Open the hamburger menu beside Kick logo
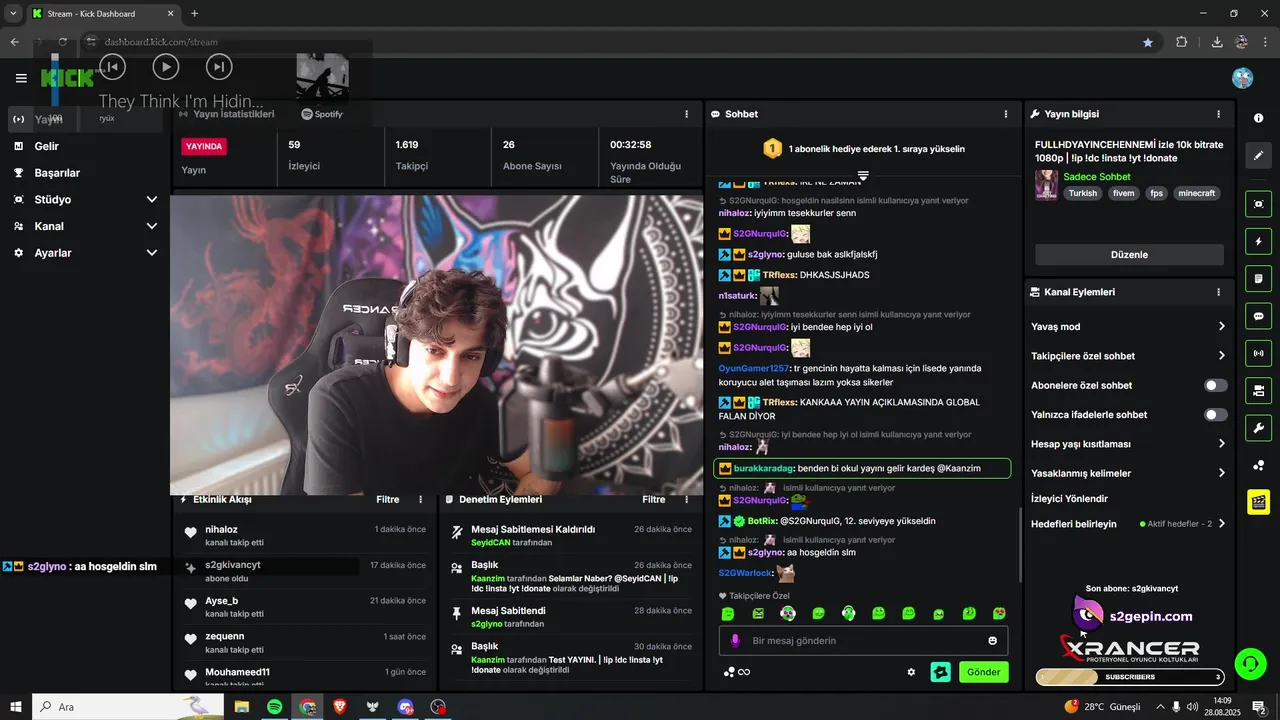The image size is (1280, 720). tap(21, 78)
